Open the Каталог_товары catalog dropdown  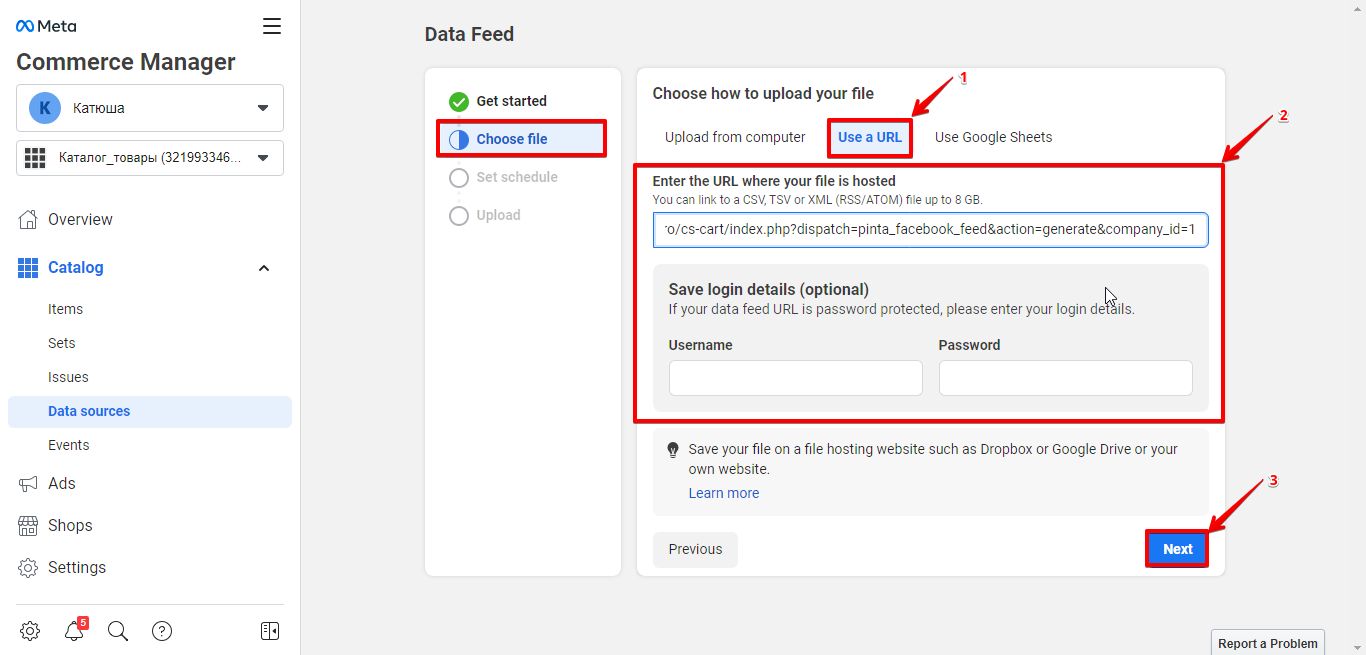coord(150,158)
